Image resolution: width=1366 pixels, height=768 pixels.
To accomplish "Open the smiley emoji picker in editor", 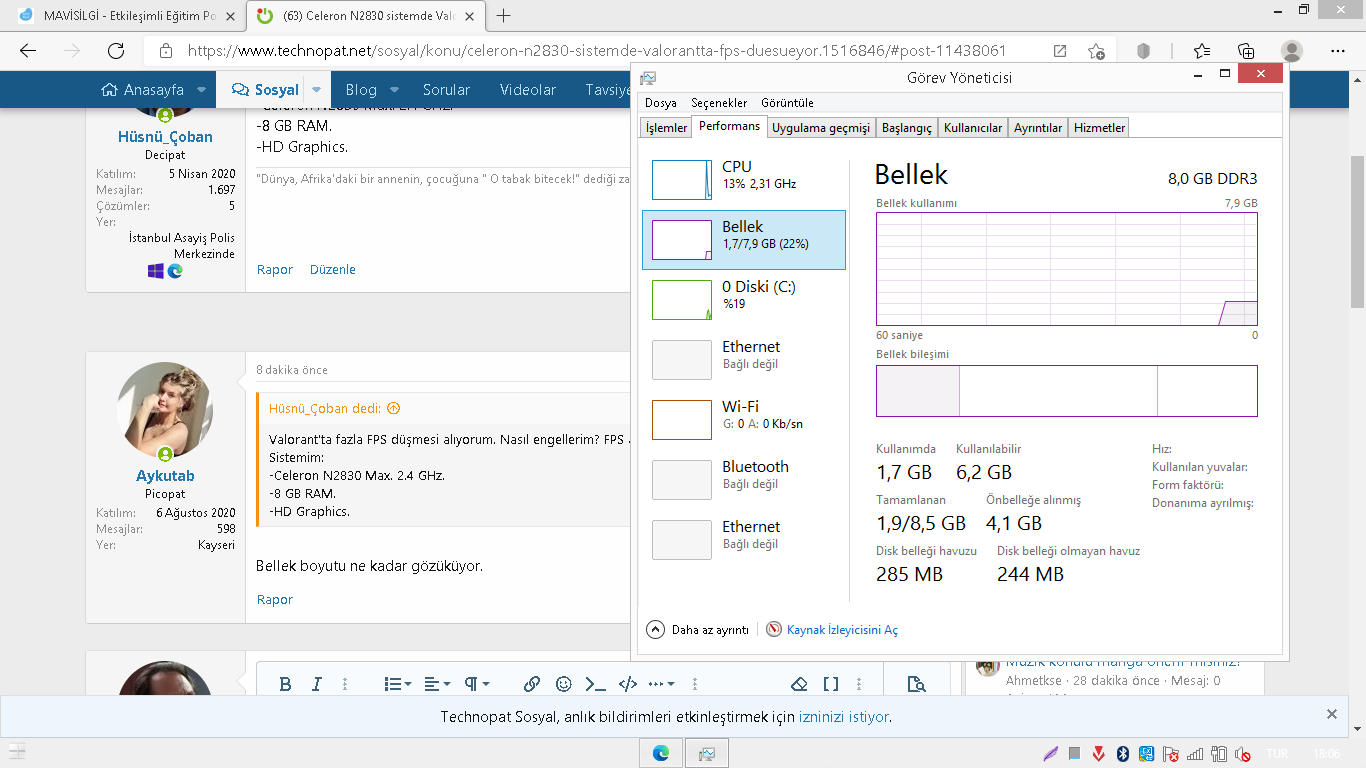I will click(564, 684).
